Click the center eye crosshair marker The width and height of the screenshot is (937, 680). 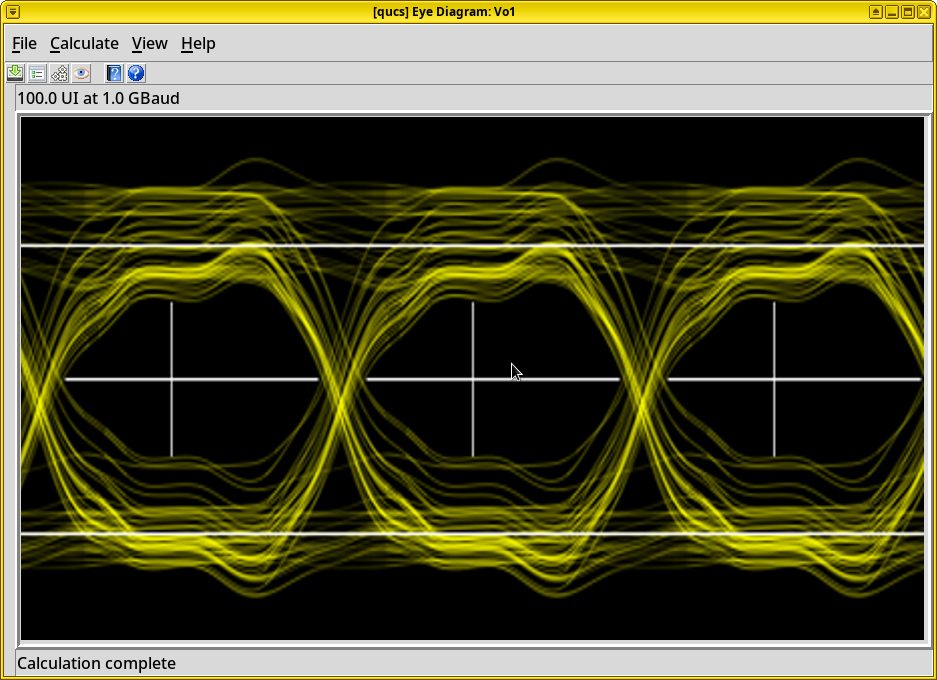(473, 379)
